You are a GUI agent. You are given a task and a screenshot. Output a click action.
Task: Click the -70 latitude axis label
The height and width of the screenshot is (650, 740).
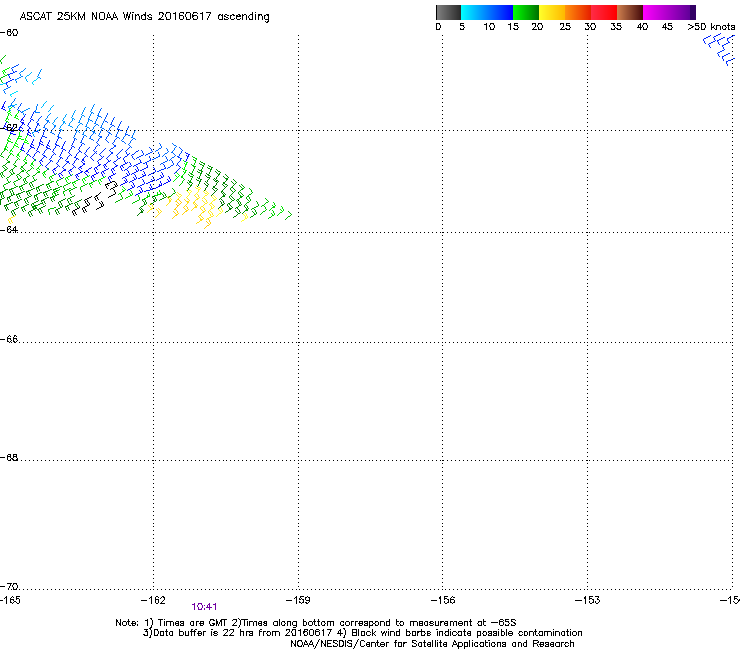click(x=9, y=586)
